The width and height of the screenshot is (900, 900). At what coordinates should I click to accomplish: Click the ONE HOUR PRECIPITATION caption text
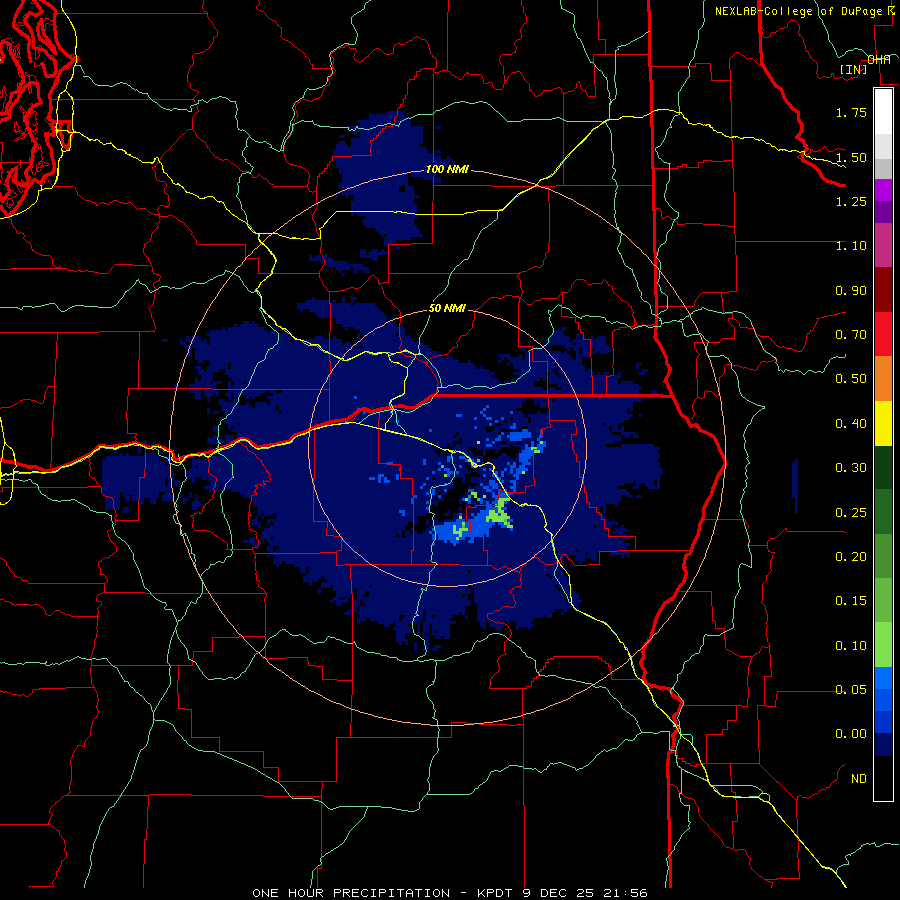point(351,893)
